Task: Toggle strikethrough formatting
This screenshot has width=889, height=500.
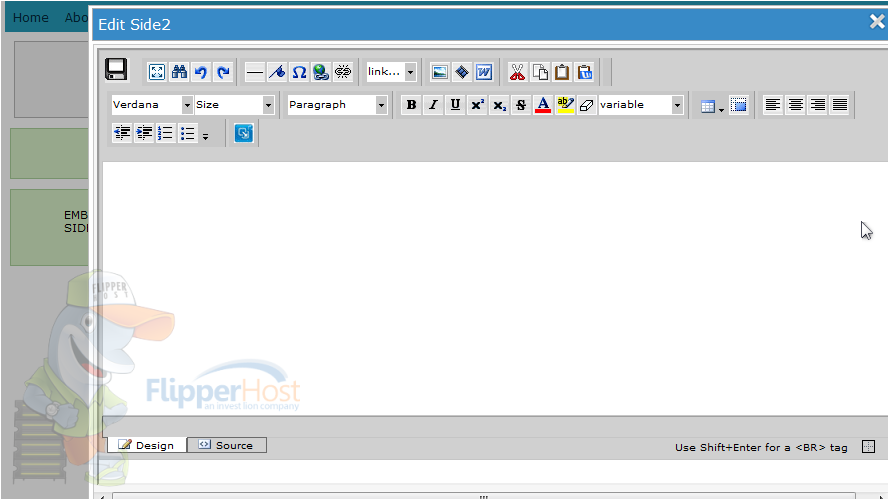Action: (520, 105)
